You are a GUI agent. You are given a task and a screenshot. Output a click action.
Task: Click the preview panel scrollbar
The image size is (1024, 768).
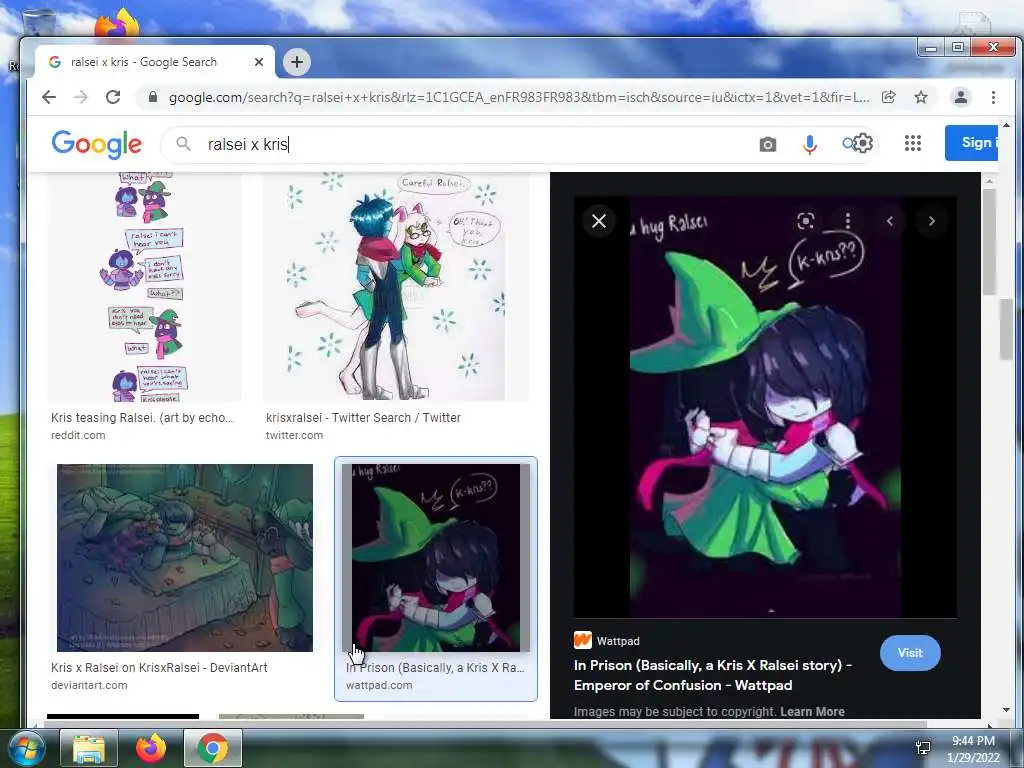(989, 242)
